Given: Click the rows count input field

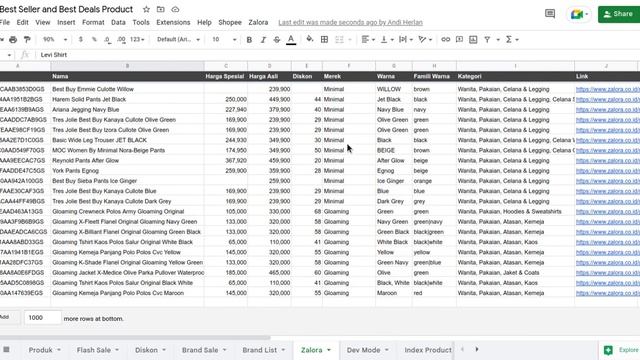Looking at the screenshot, I should pos(42,318).
